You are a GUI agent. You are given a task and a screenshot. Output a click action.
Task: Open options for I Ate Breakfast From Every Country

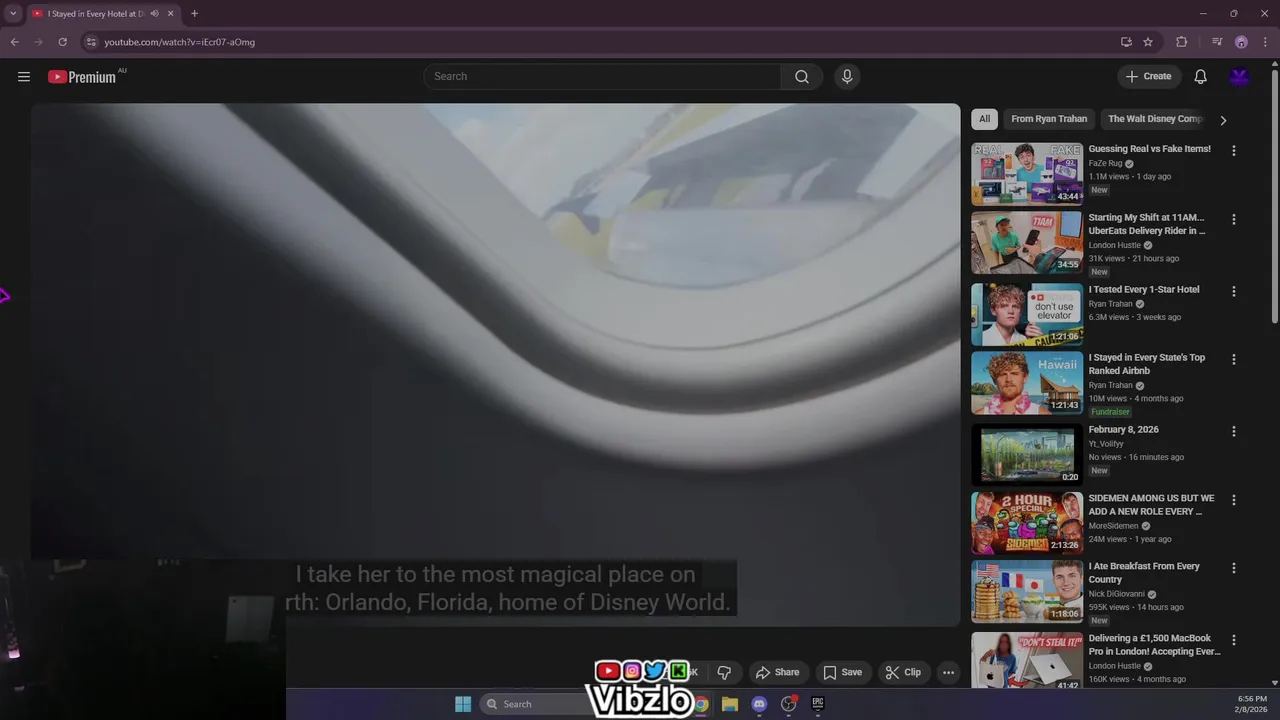1233,567
